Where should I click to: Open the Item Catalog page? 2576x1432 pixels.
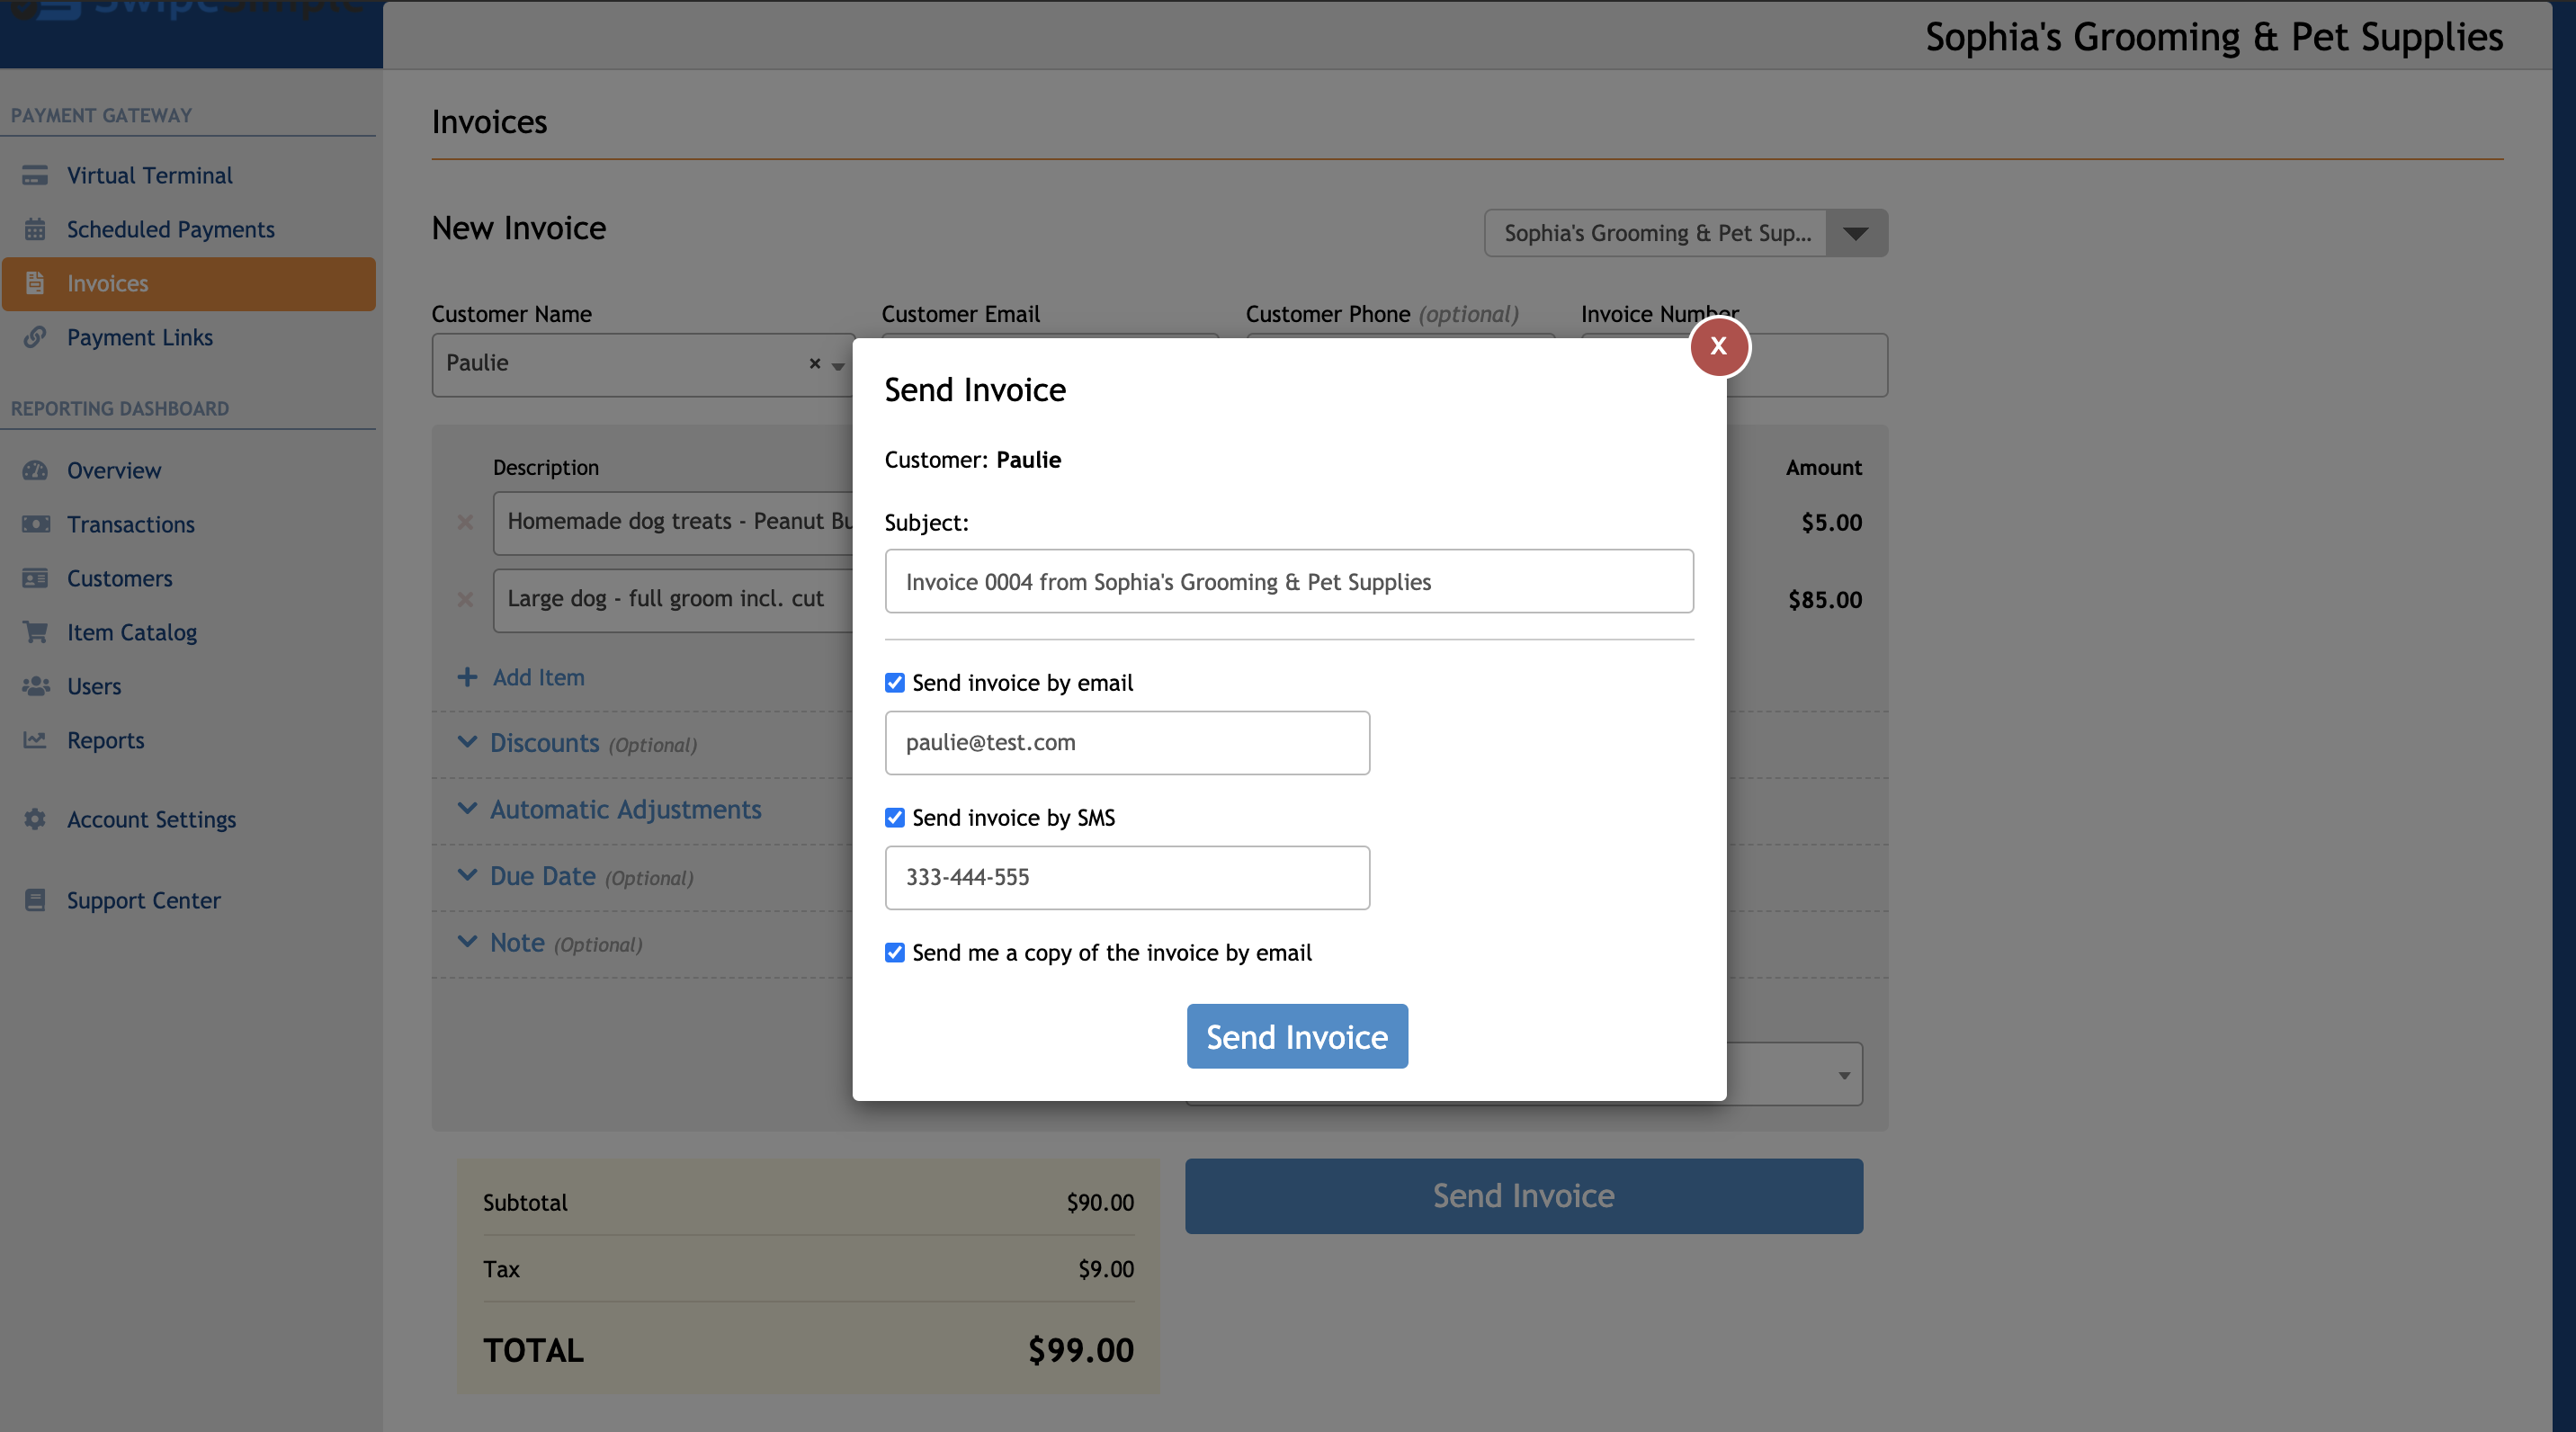click(x=132, y=632)
